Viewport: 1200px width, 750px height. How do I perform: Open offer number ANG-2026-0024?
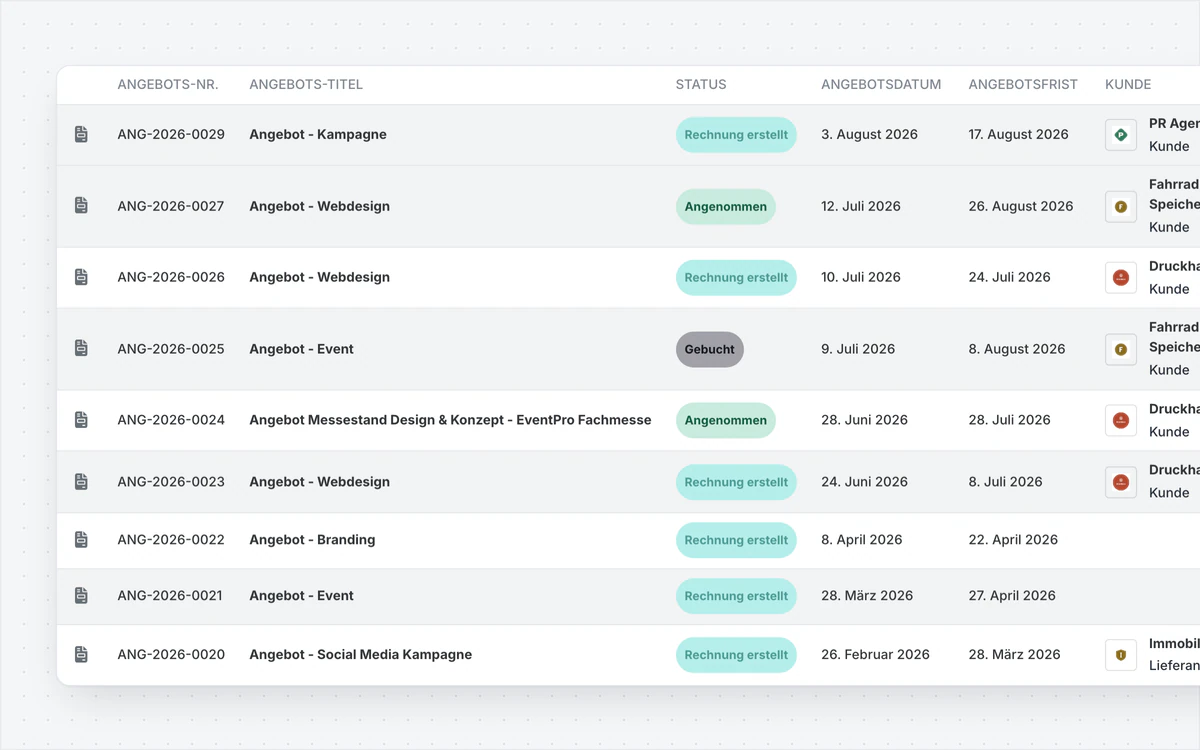pyautogui.click(x=171, y=420)
